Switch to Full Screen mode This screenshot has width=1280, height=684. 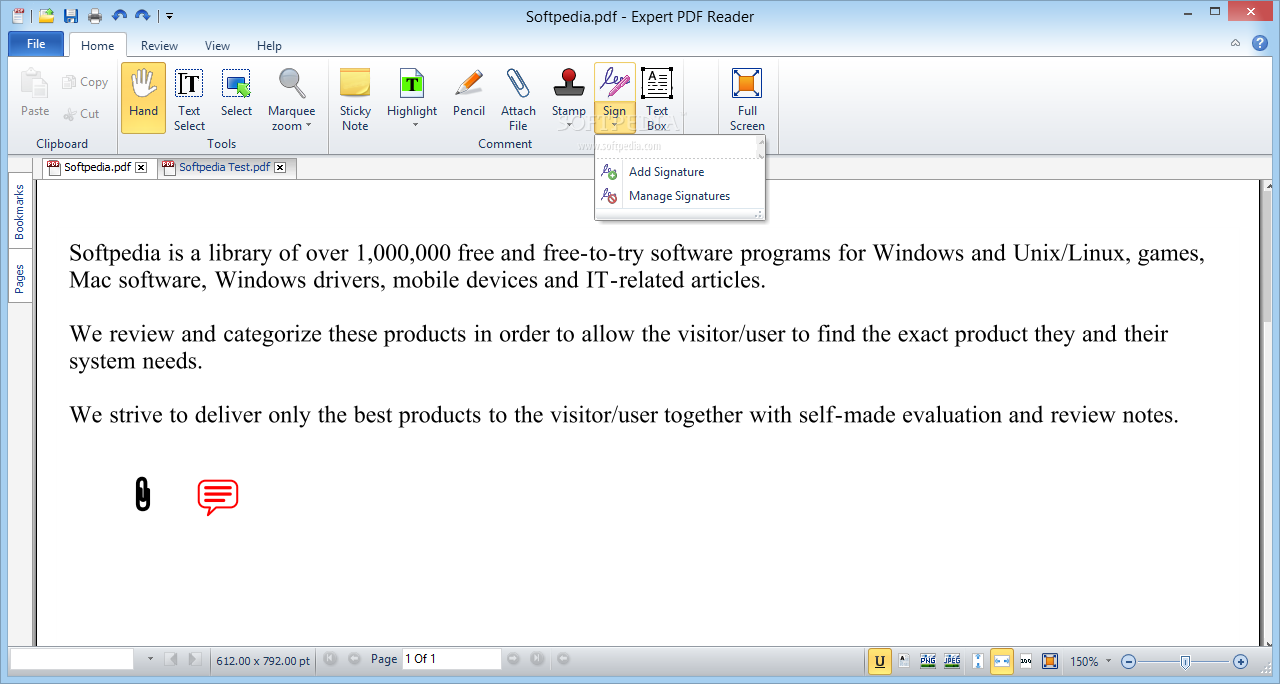[747, 97]
